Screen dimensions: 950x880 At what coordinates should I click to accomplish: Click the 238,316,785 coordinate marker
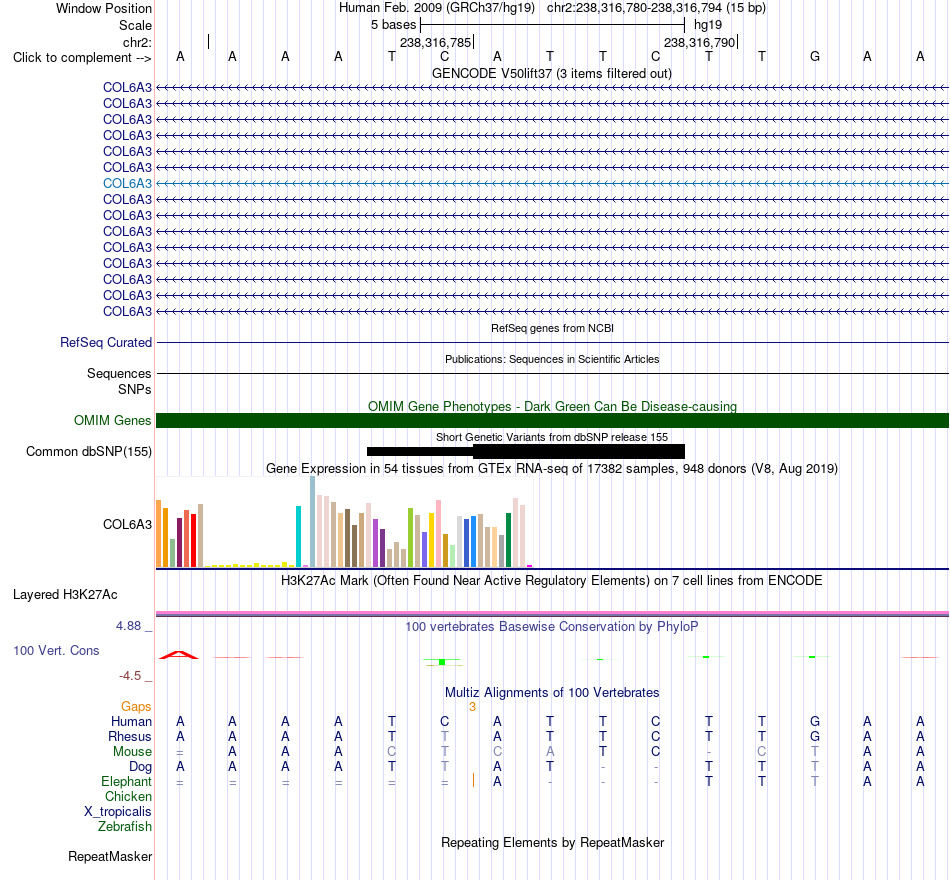(x=435, y=42)
